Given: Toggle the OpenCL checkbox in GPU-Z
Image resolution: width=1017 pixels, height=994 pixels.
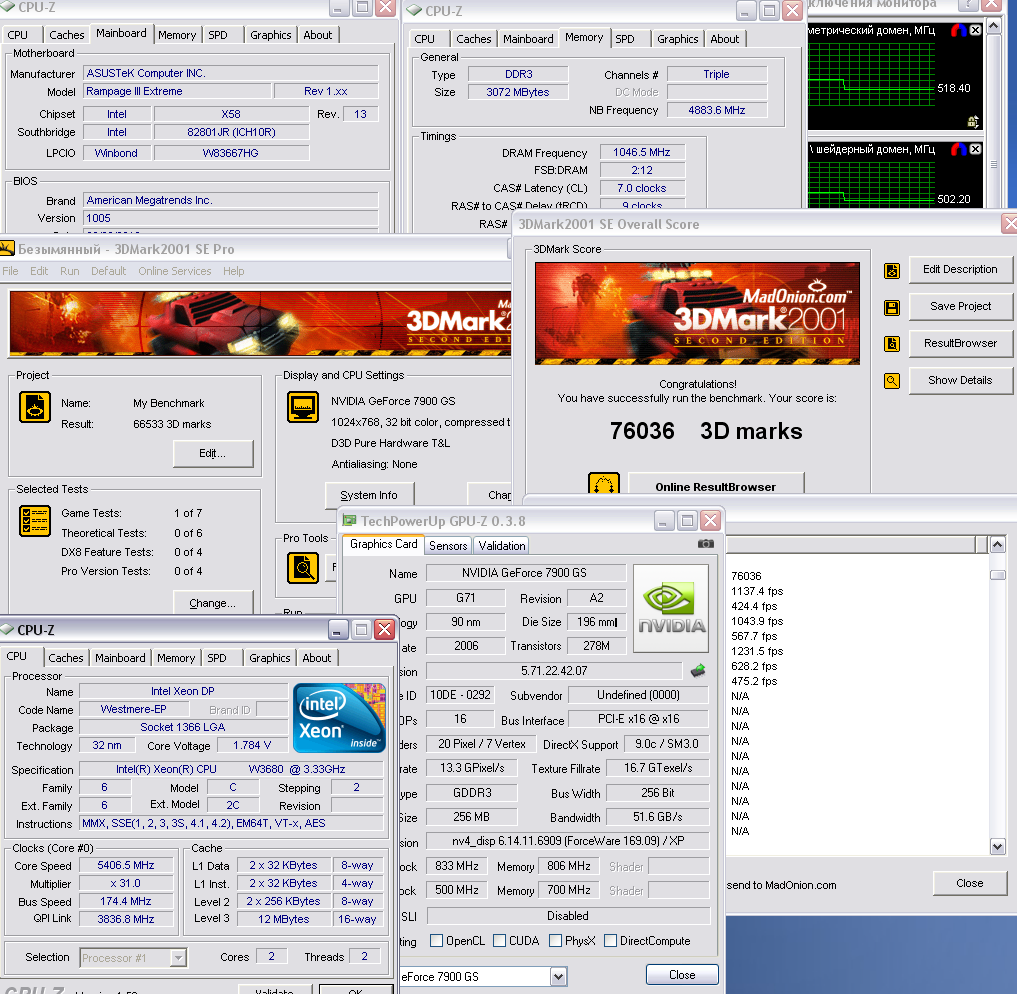Looking at the screenshot, I should pos(437,940).
